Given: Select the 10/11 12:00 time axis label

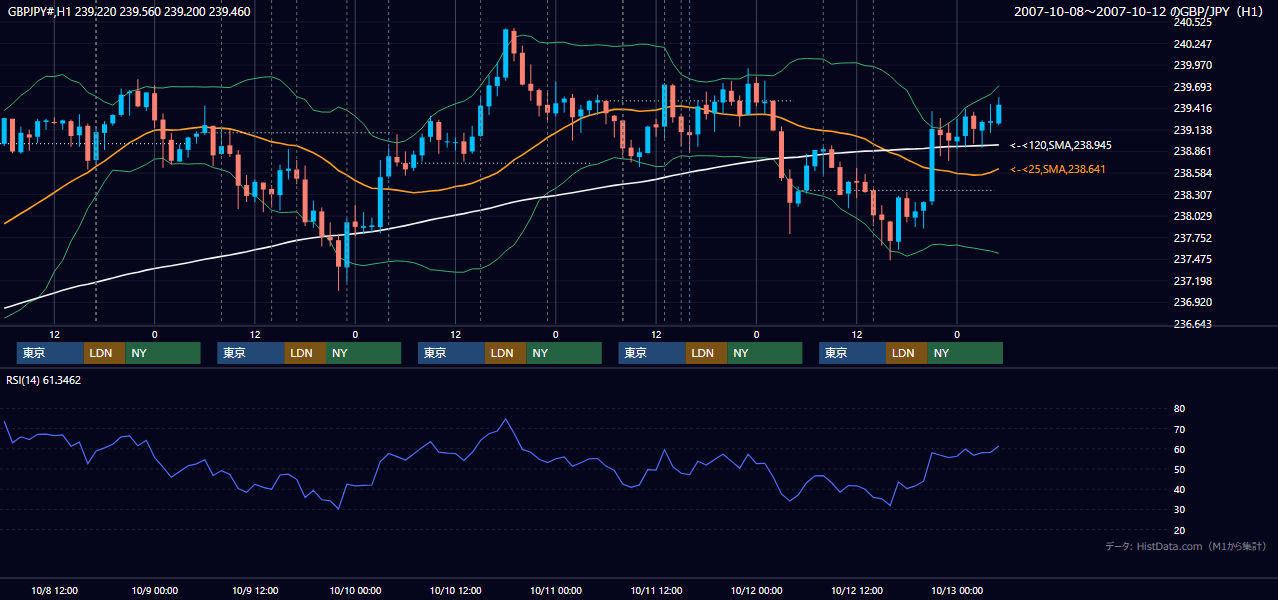Looking at the screenshot, I should point(656,590).
